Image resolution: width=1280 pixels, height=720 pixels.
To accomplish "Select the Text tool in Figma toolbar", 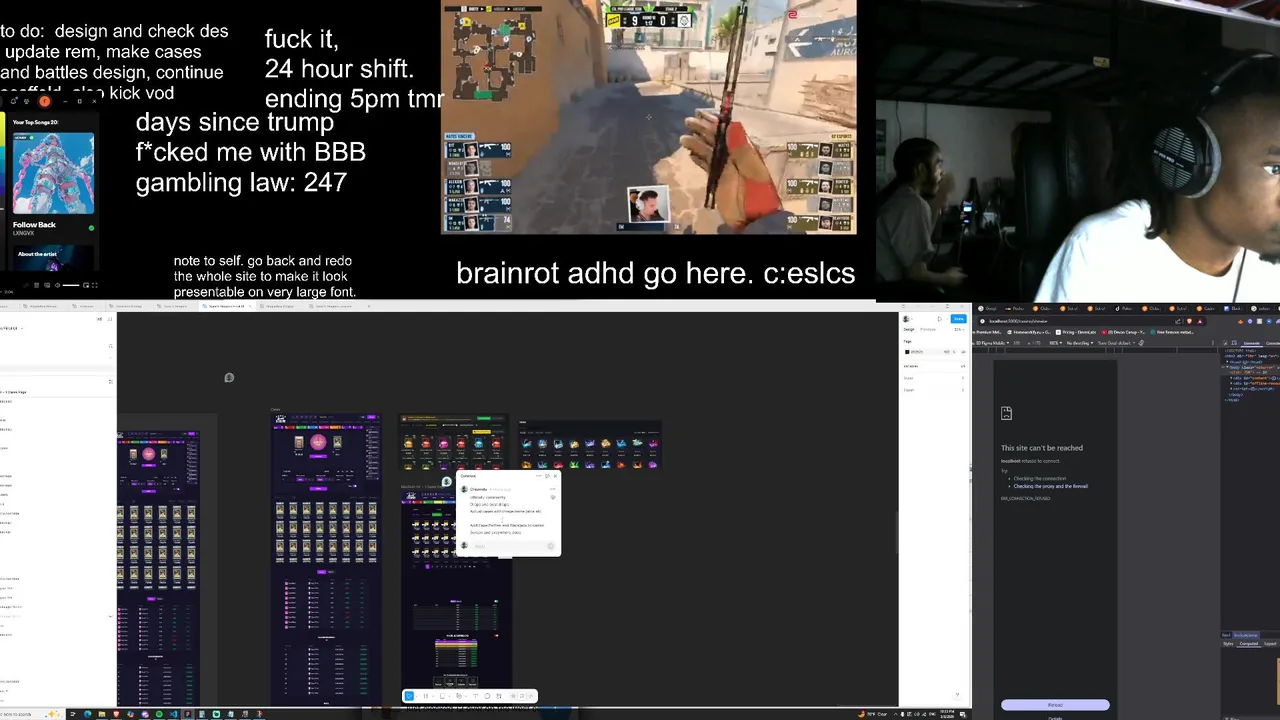I will tap(475, 696).
